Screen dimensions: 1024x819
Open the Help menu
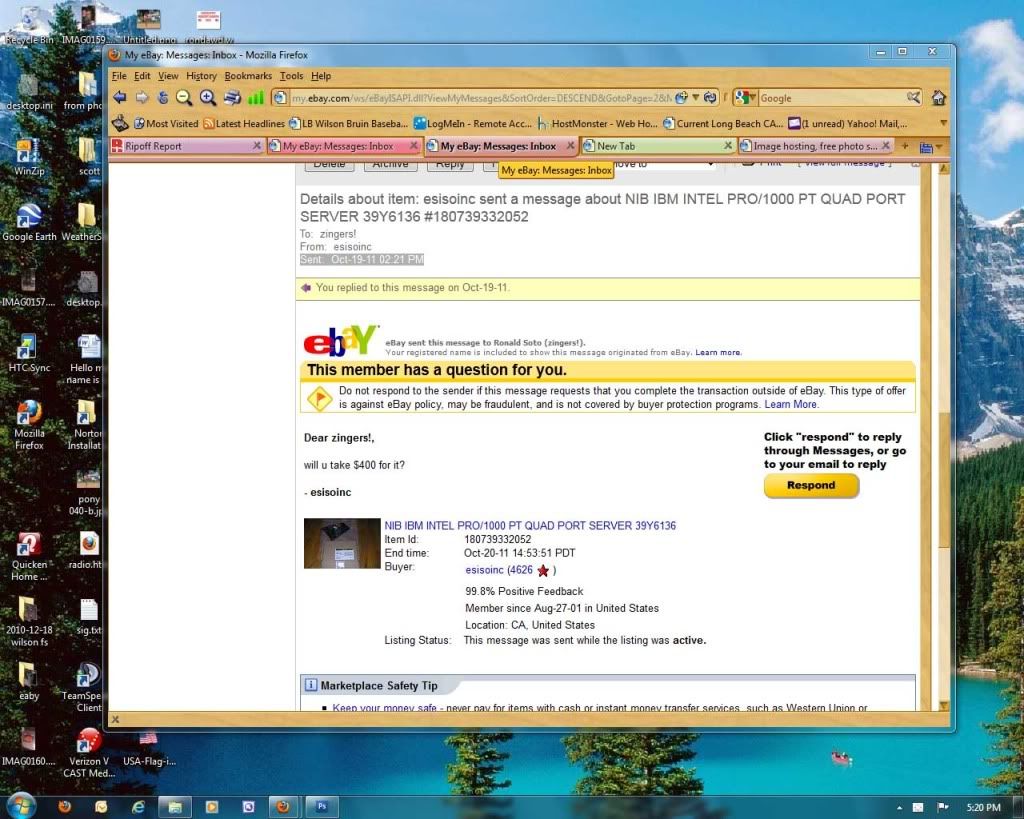(321, 76)
